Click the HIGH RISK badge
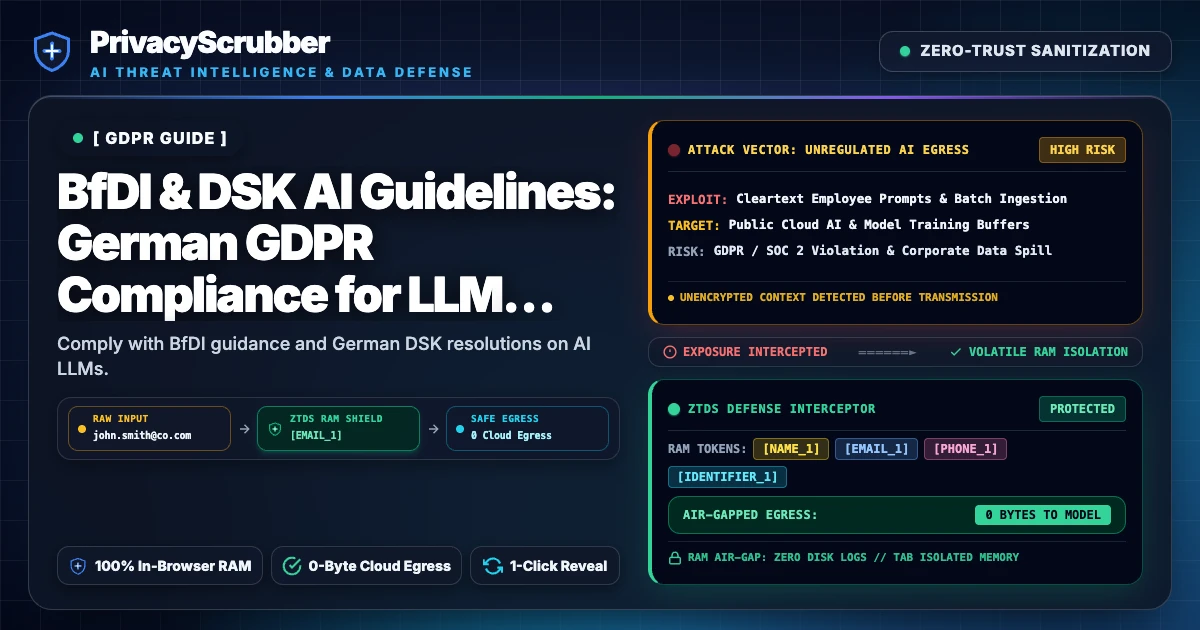This screenshot has width=1200, height=630. click(1082, 150)
